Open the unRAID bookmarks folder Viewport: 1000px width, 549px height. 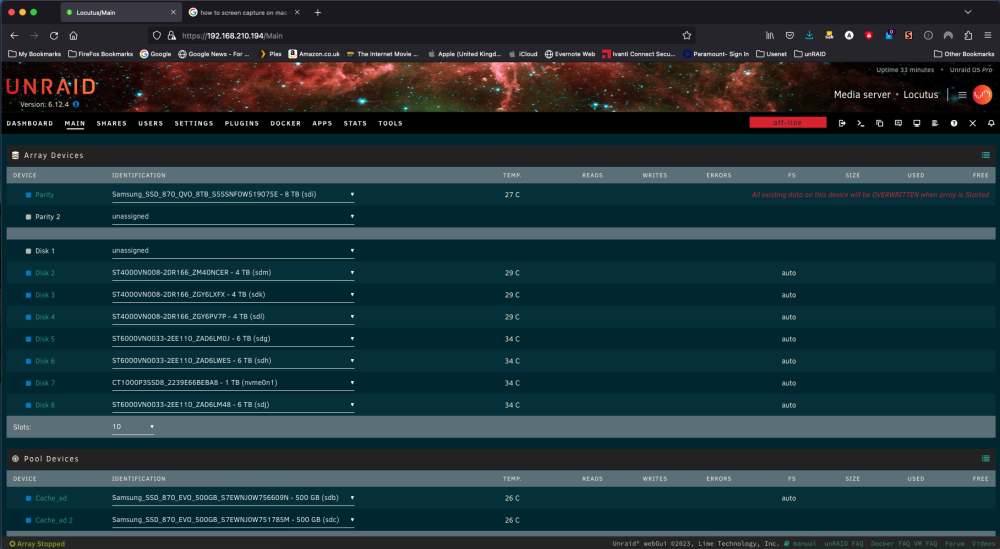[810, 54]
